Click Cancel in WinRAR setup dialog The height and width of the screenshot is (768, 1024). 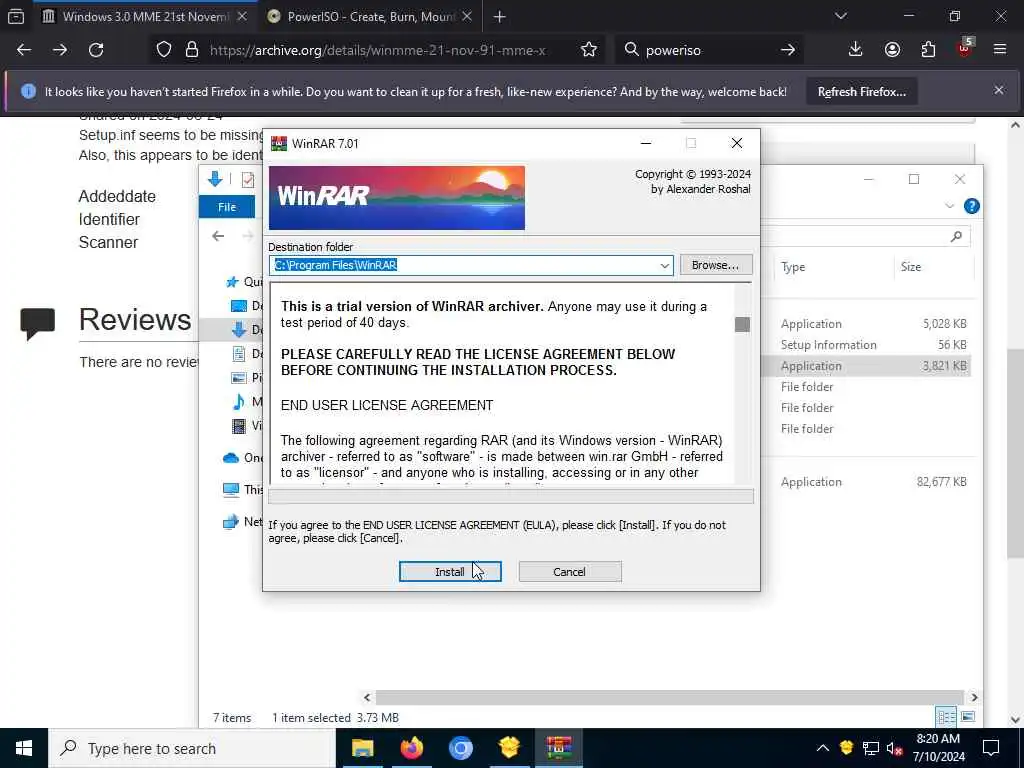tap(569, 571)
